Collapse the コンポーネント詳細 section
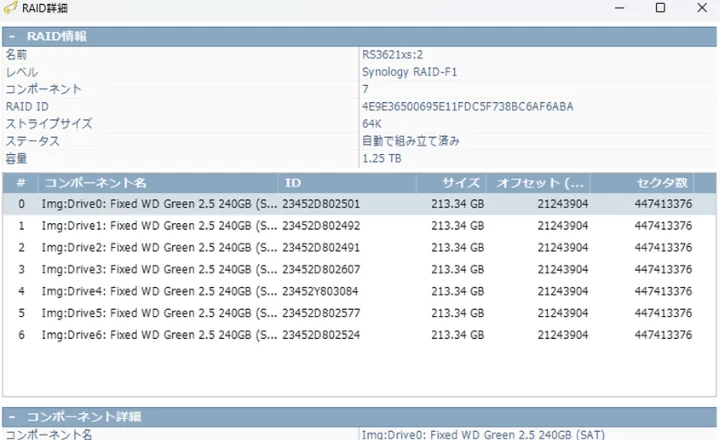Image resolution: width=720 pixels, height=440 pixels. 12,417
